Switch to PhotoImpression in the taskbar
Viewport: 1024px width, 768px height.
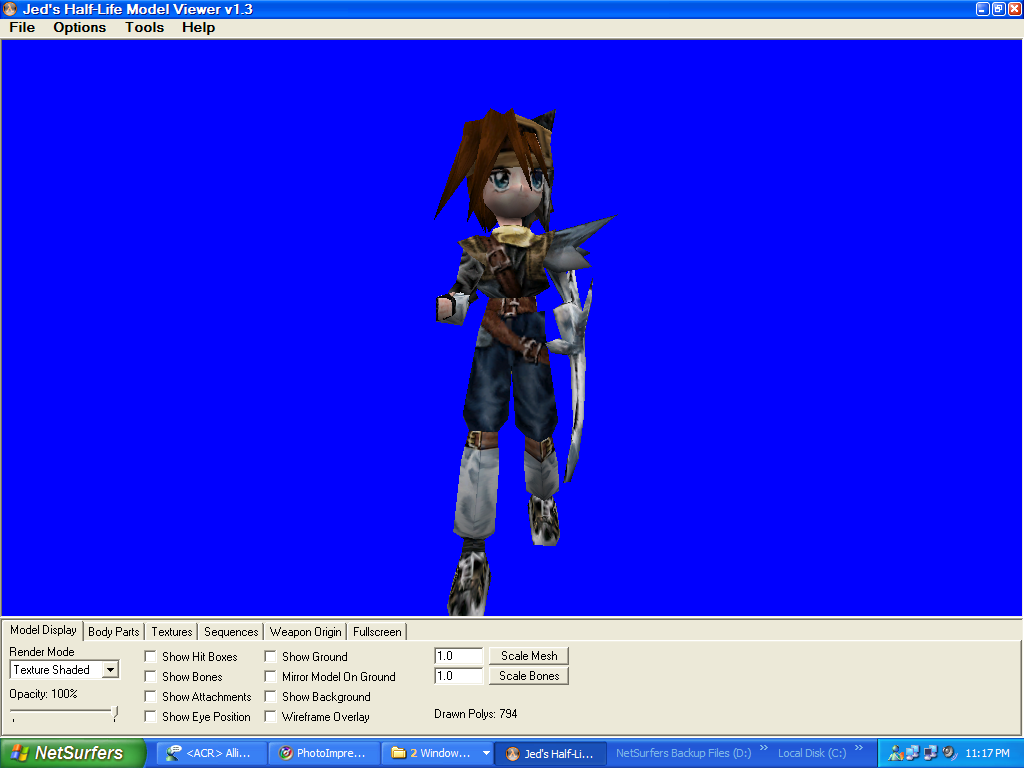[325, 753]
